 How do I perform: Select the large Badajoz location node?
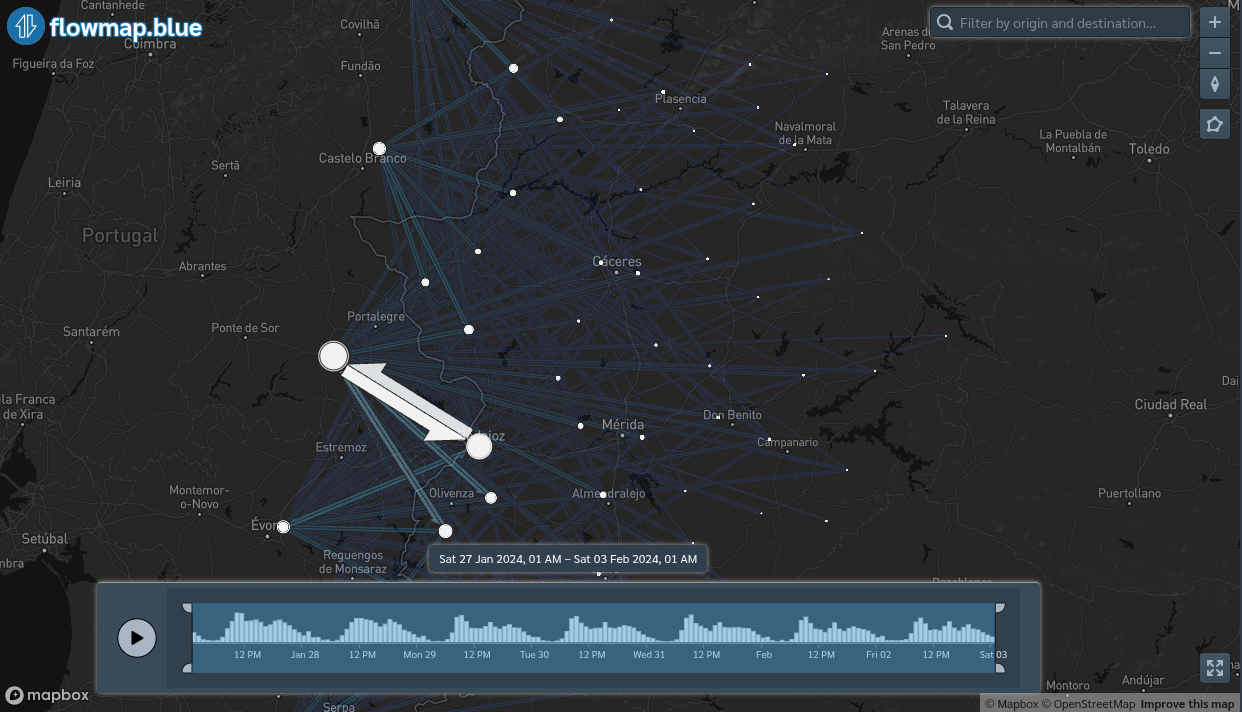point(479,446)
